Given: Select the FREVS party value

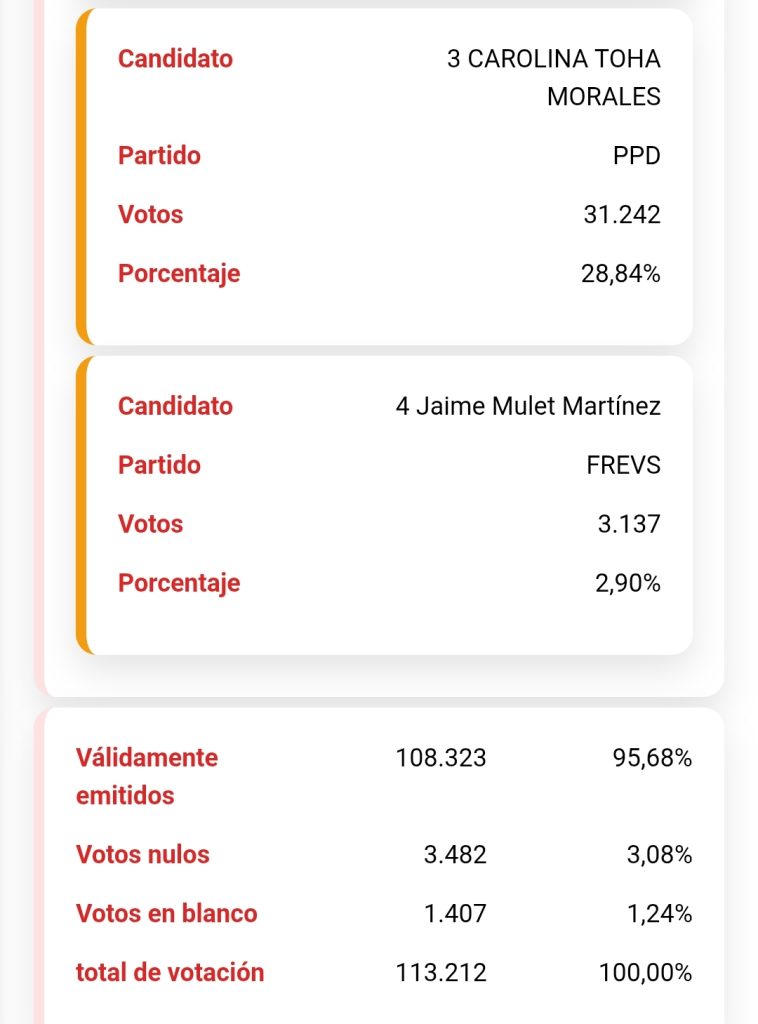Looking at the screenshot, I should 623,465.
